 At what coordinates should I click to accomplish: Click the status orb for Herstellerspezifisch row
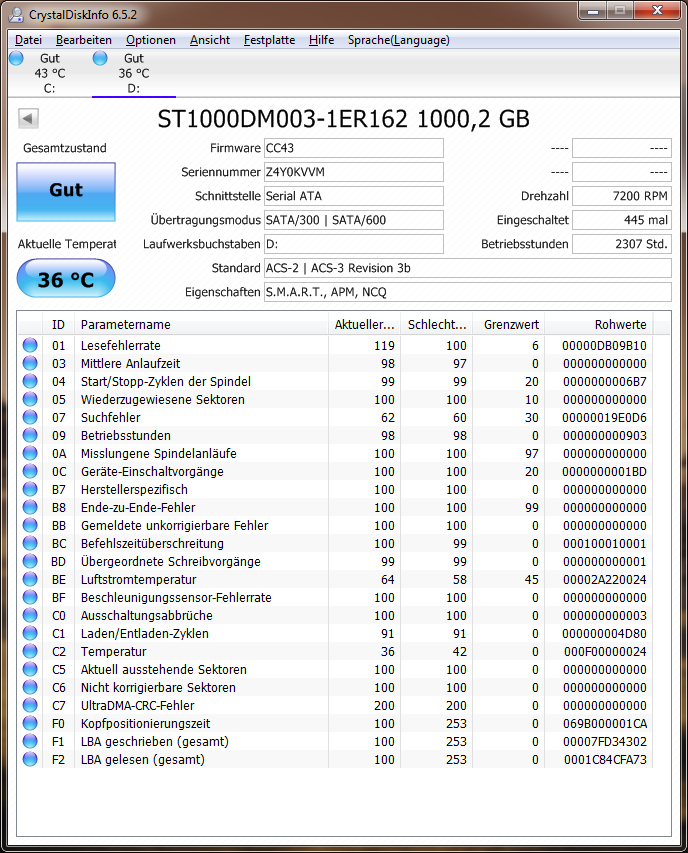[30, 489]
